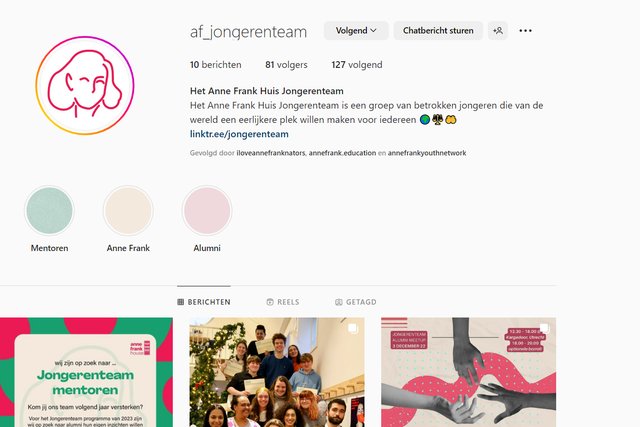The image size is (640, 427).
Task: Send a chat via Chatbericht sturen
Action: point(438,31)
